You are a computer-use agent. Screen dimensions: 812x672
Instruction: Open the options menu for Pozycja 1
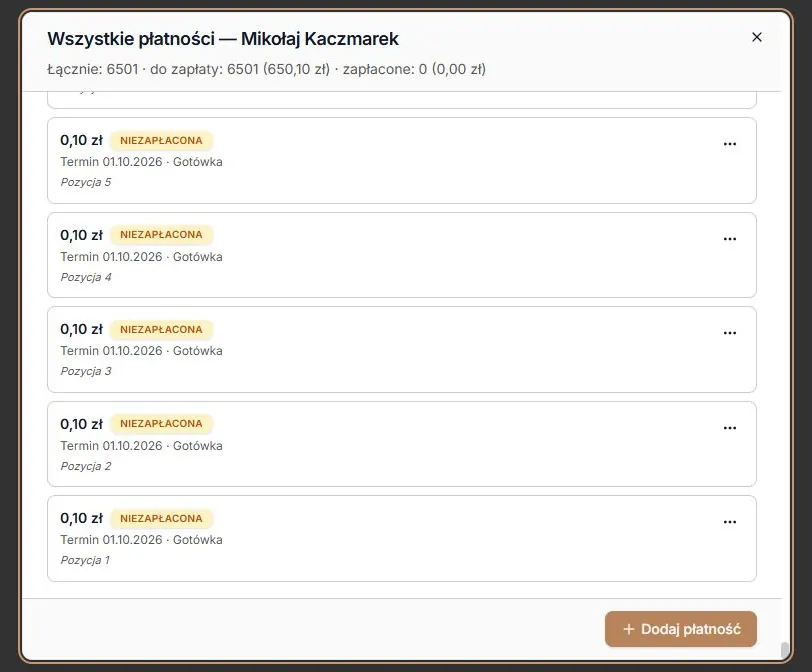click(730, 522)
